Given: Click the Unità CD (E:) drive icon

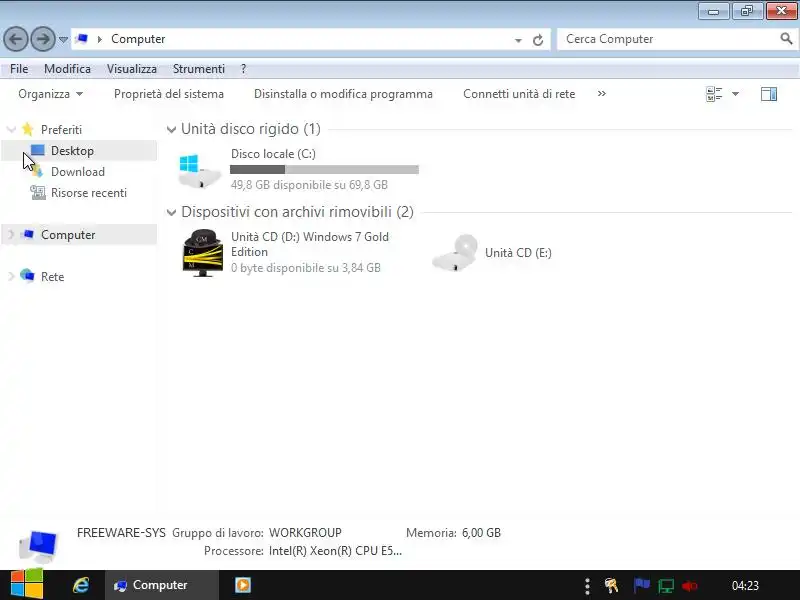Looking at the screenshot, I should point(455,253).
